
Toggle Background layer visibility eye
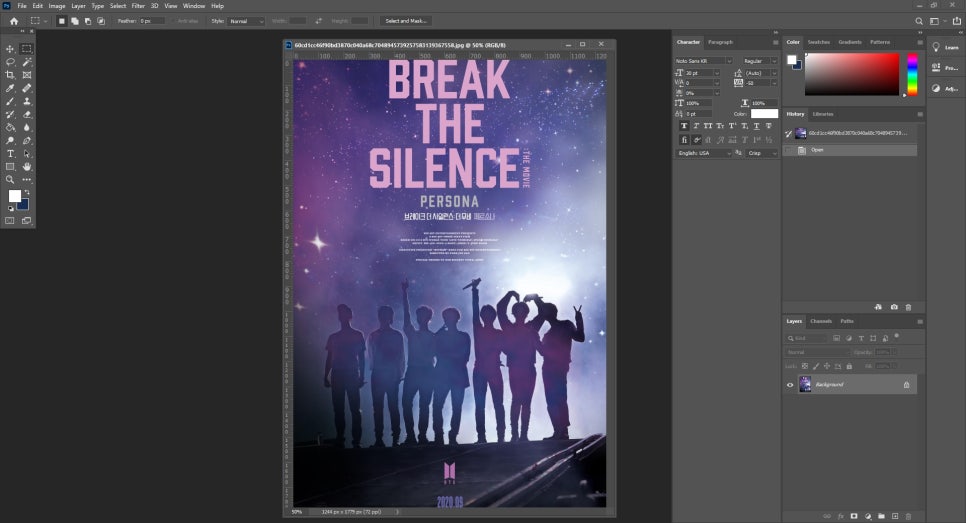790,385
